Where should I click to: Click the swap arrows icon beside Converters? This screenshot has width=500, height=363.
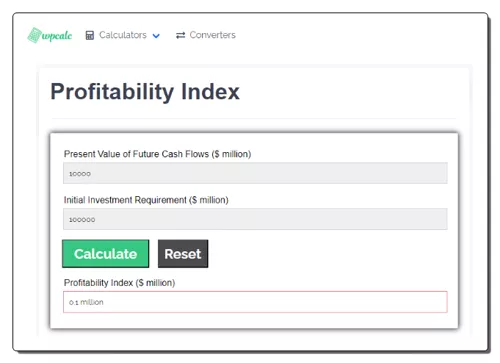(x=180, y=35)
